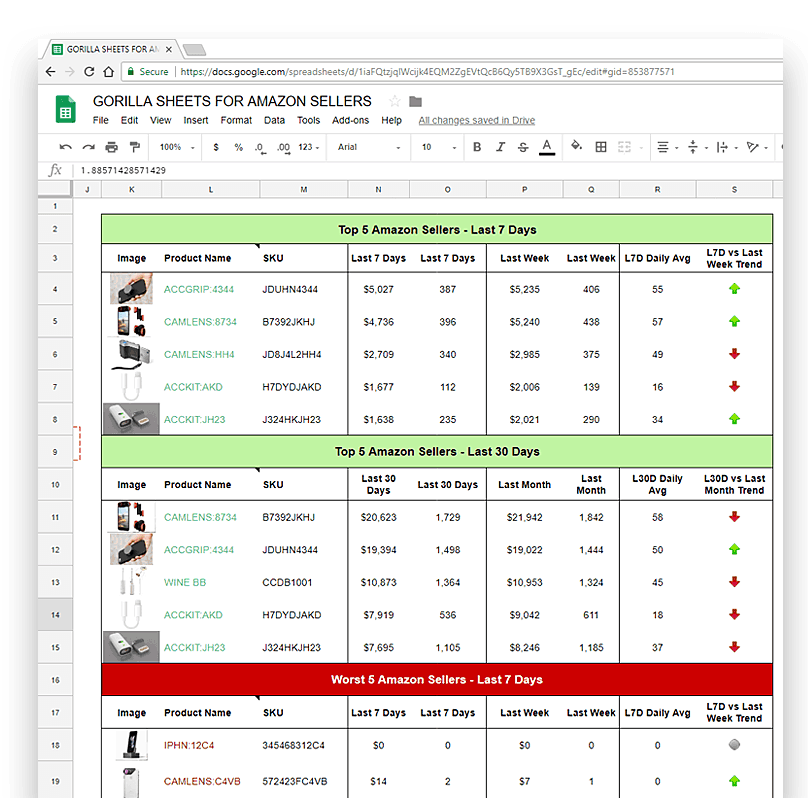This screenshot has height=798, width=808.
Task: Open the Format menu
Action: (x=236, y=120)
